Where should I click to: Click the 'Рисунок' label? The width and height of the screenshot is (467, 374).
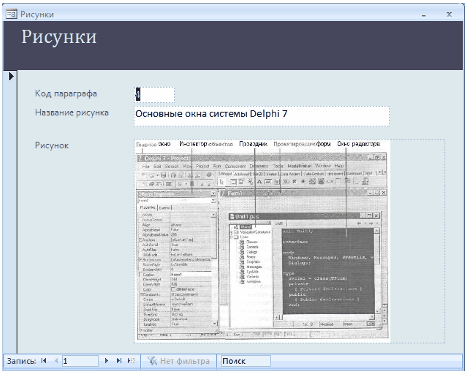[x=52, y=145]
